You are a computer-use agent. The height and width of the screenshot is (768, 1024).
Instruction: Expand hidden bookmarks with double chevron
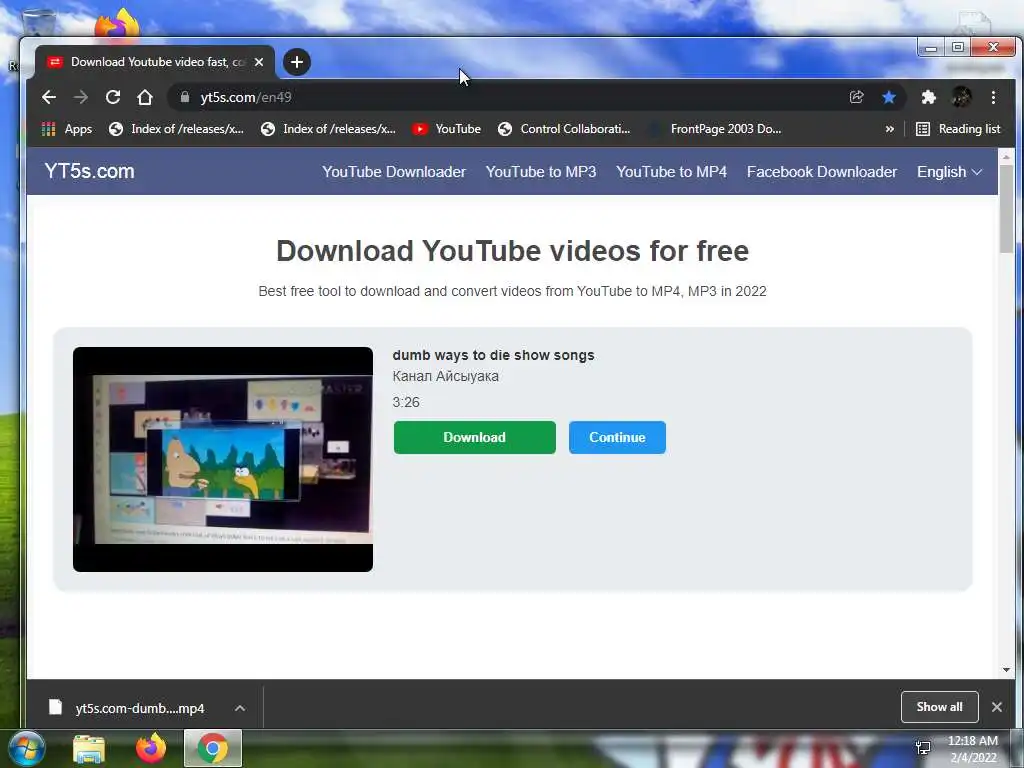[889, 129]
